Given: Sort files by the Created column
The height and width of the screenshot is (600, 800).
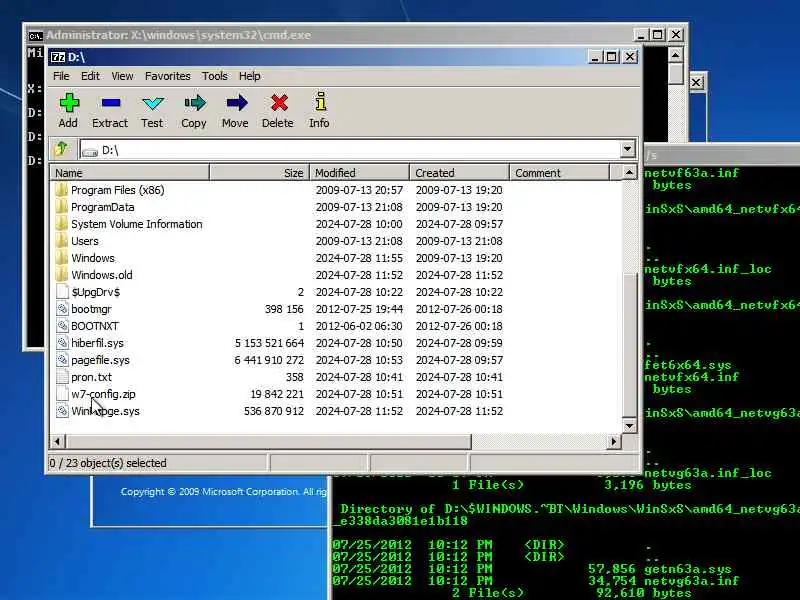Looking at the screenshot, I should (459, 172).
